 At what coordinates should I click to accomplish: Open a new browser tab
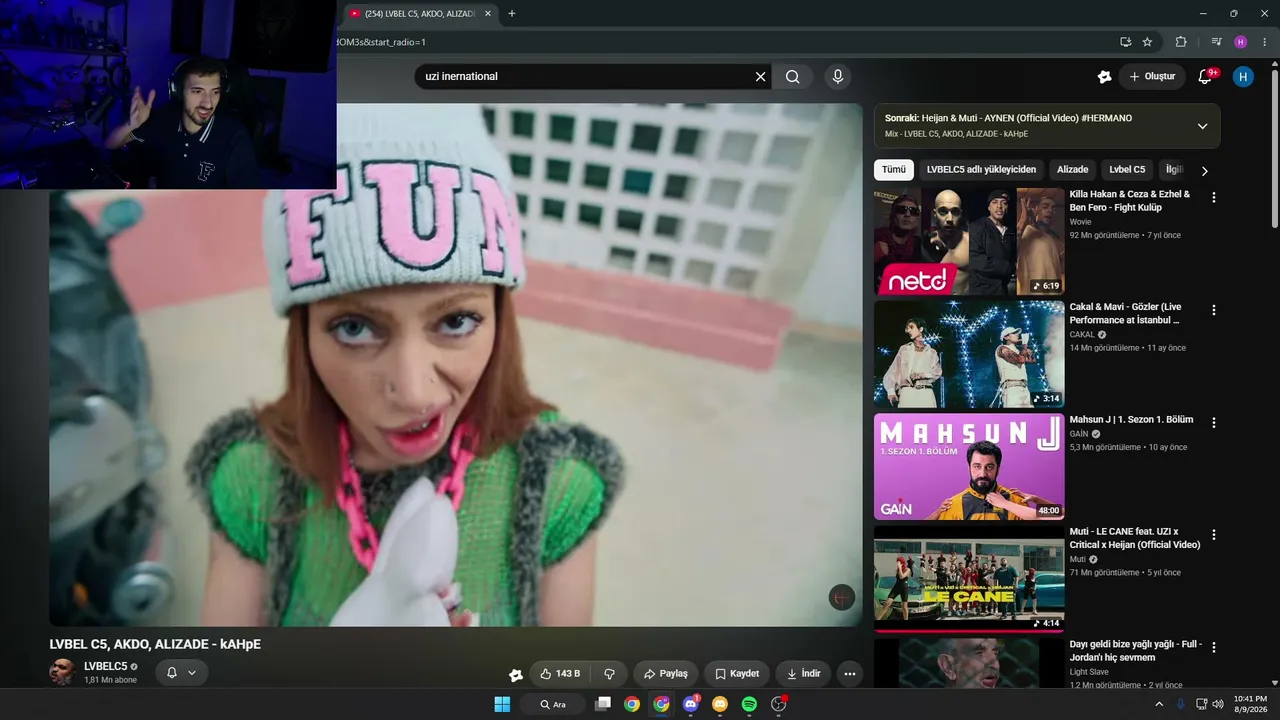pos(512,14)
